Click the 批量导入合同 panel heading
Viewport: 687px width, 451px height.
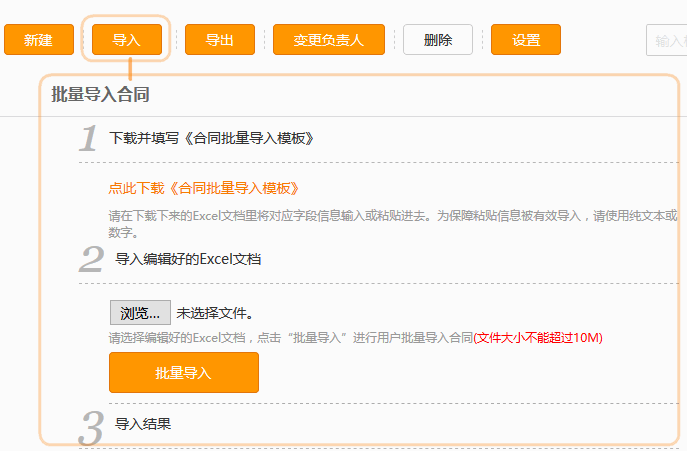[101, 94]
